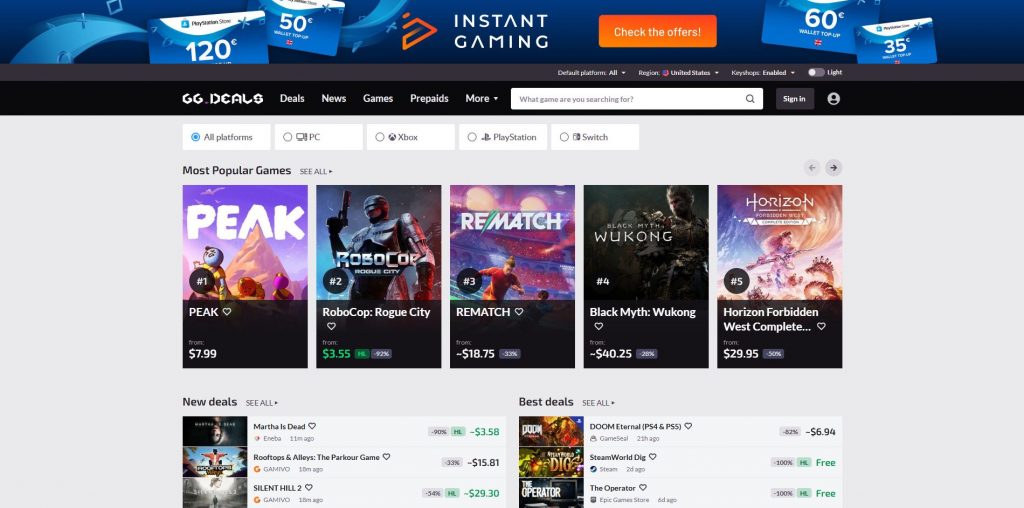Click the search magnifier icon
The width and height of the screenshot is (1024, 508).
click(750, 99)
